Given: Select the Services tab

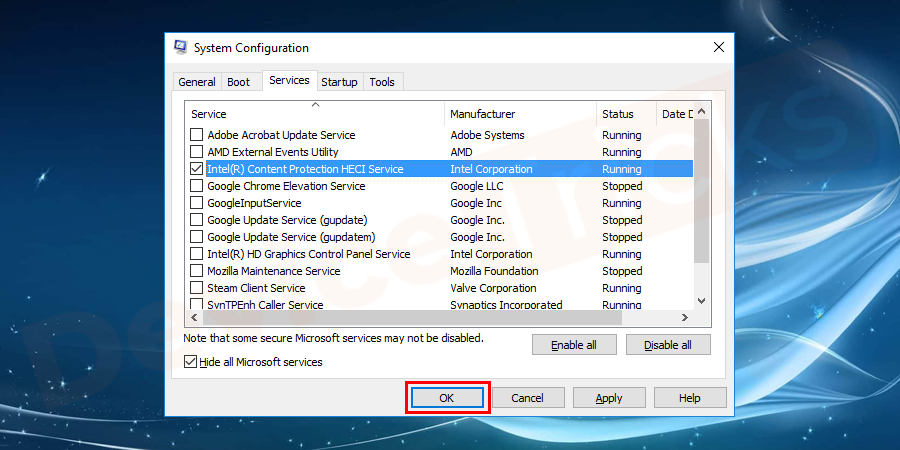Looking at the screenshot, I should click(x=289, y=80).
